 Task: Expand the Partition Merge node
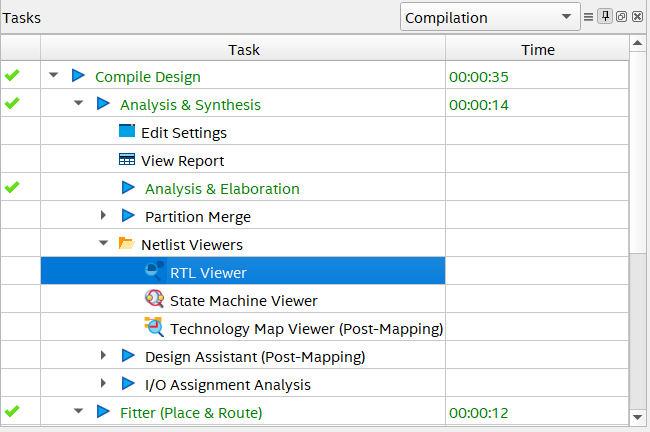coord(103,216)
